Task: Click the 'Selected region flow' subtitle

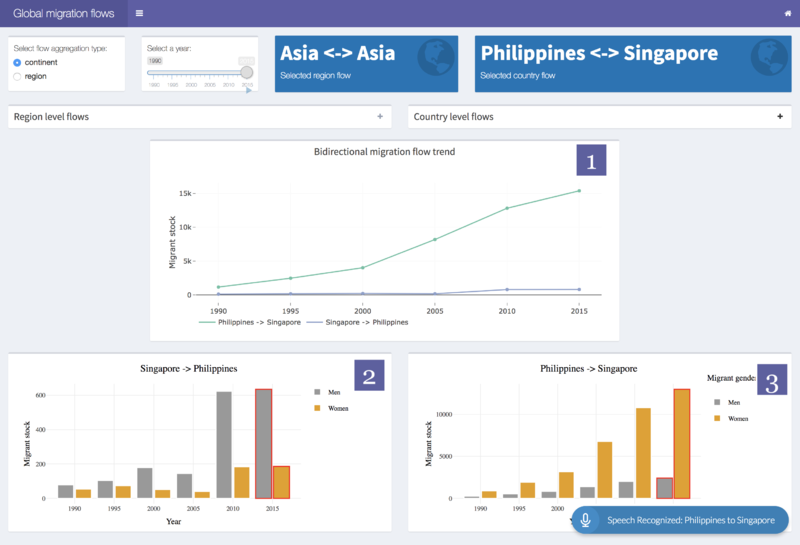Action: (x=315, y=76)
